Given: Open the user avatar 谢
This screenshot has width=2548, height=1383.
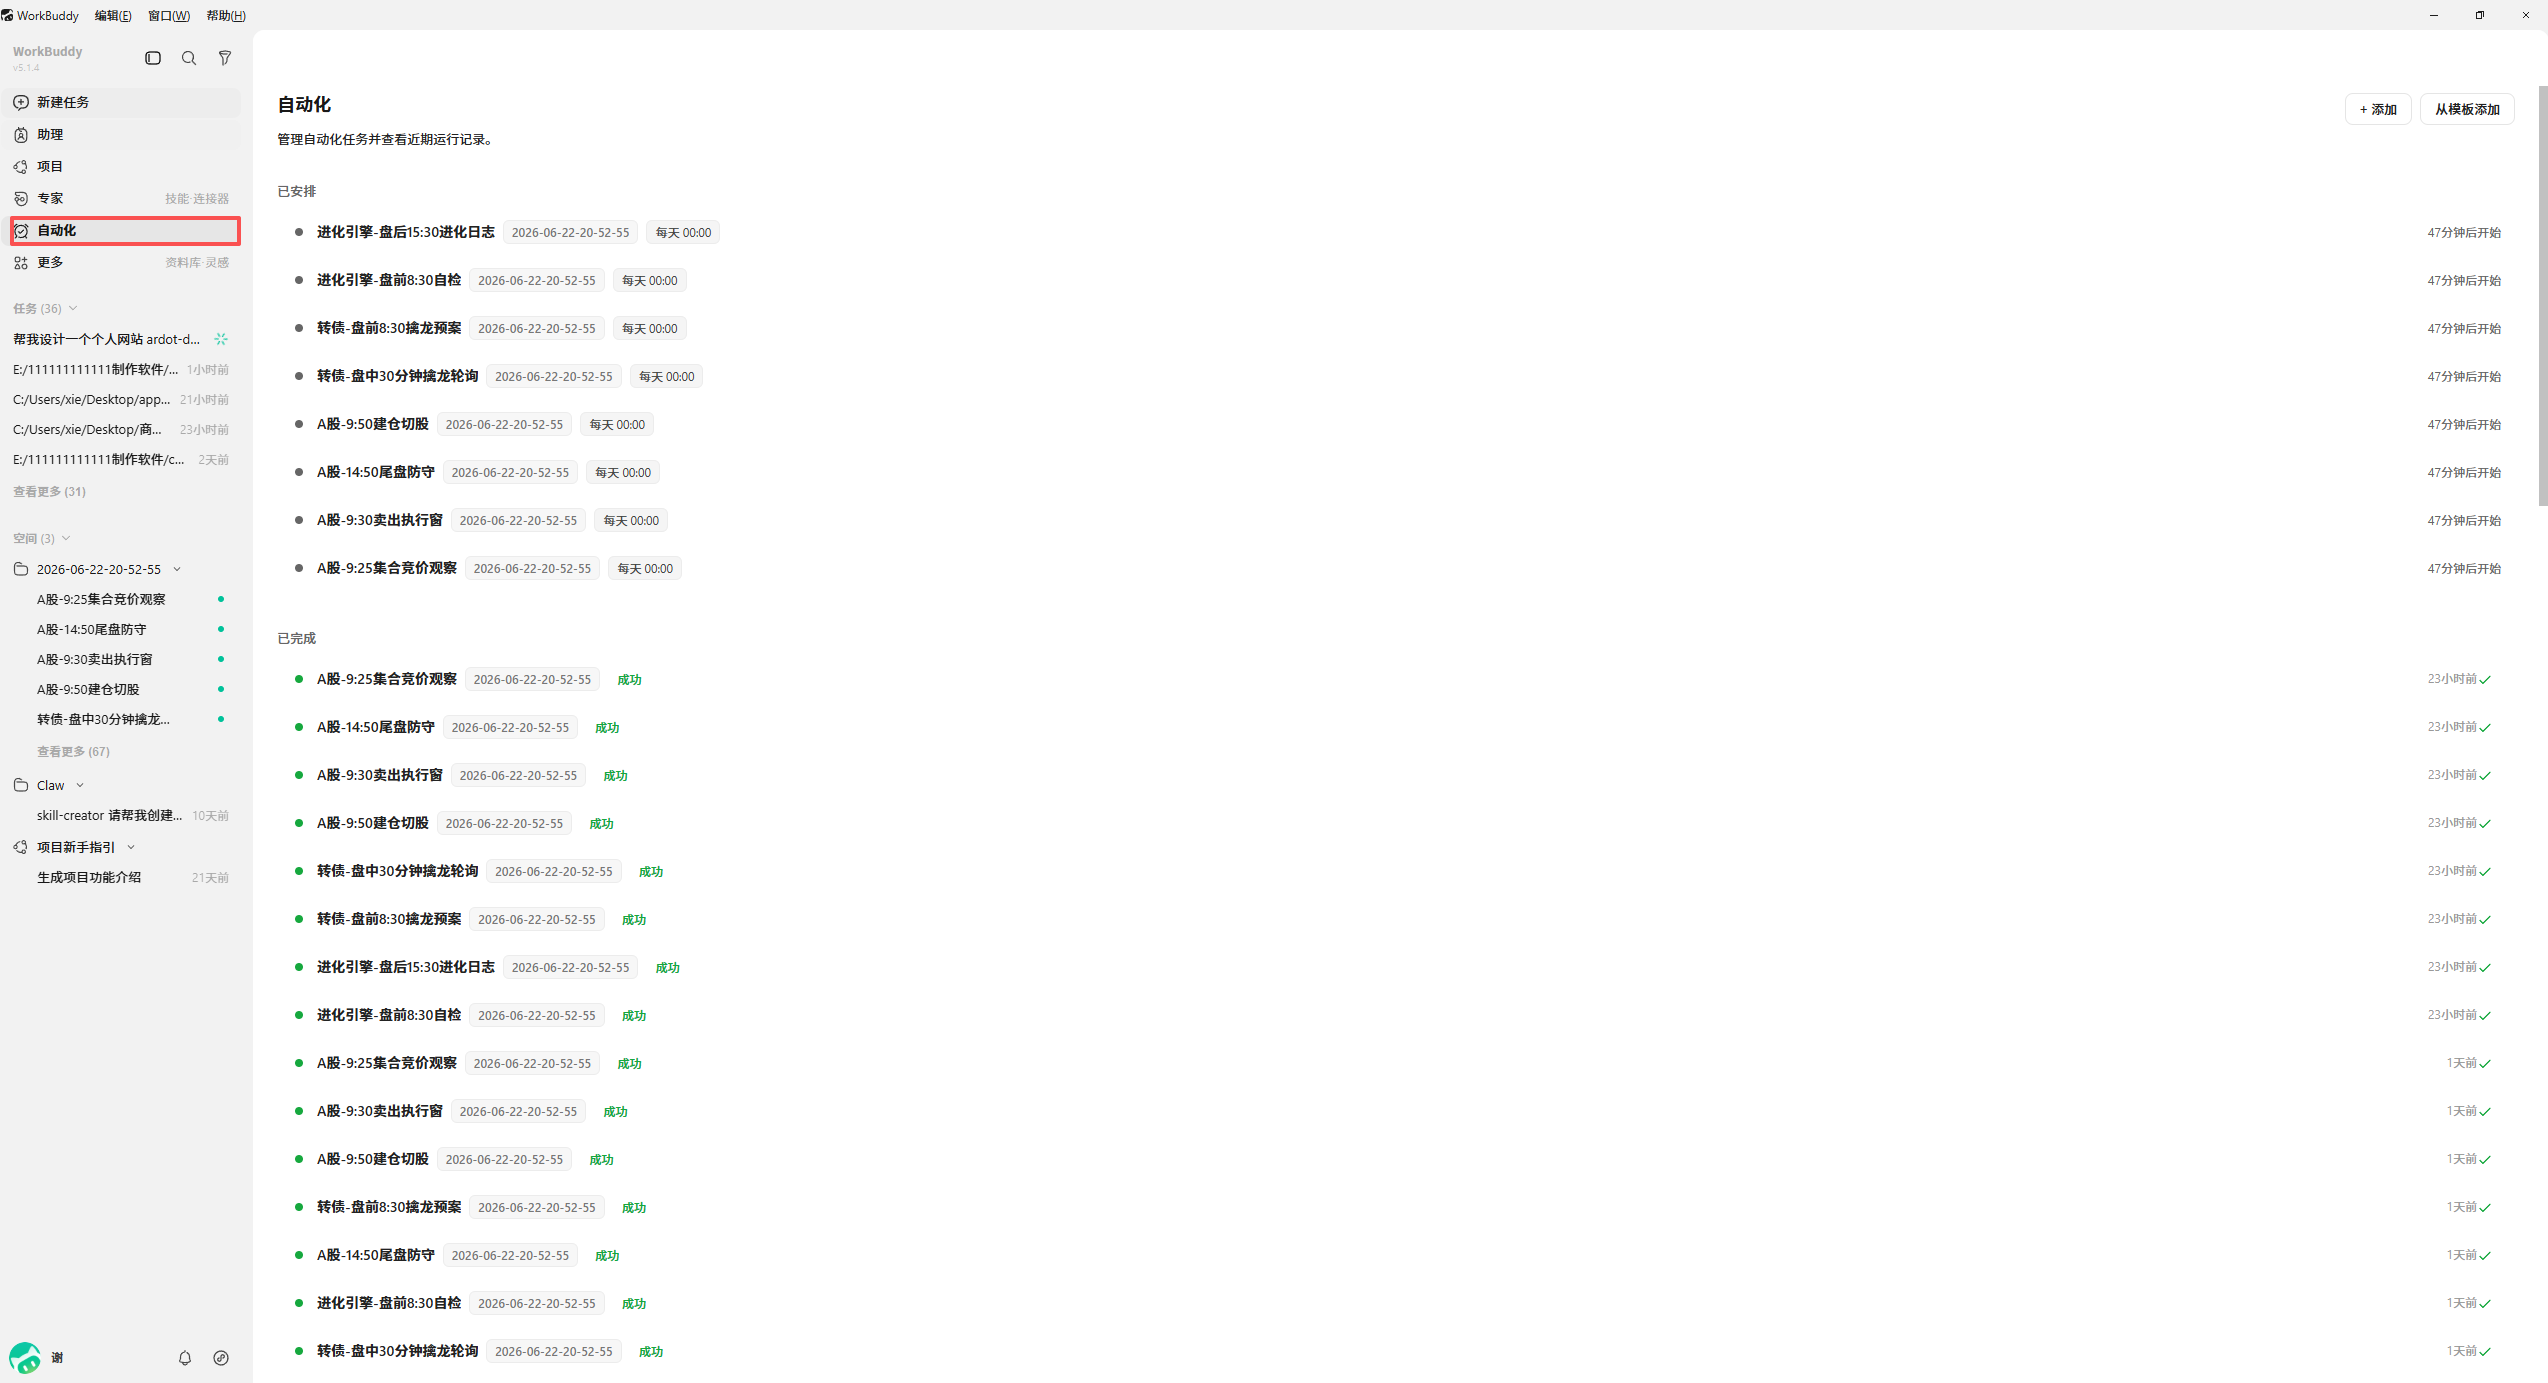Looking at the screenshot, I should tap(25, 1357).
